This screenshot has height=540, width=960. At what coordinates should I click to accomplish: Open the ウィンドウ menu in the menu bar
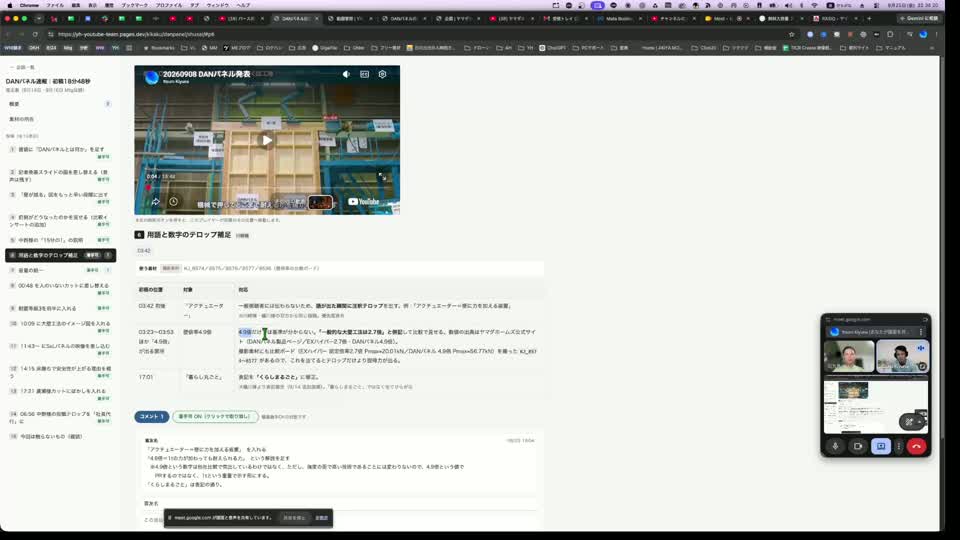(x=217, y=5)
